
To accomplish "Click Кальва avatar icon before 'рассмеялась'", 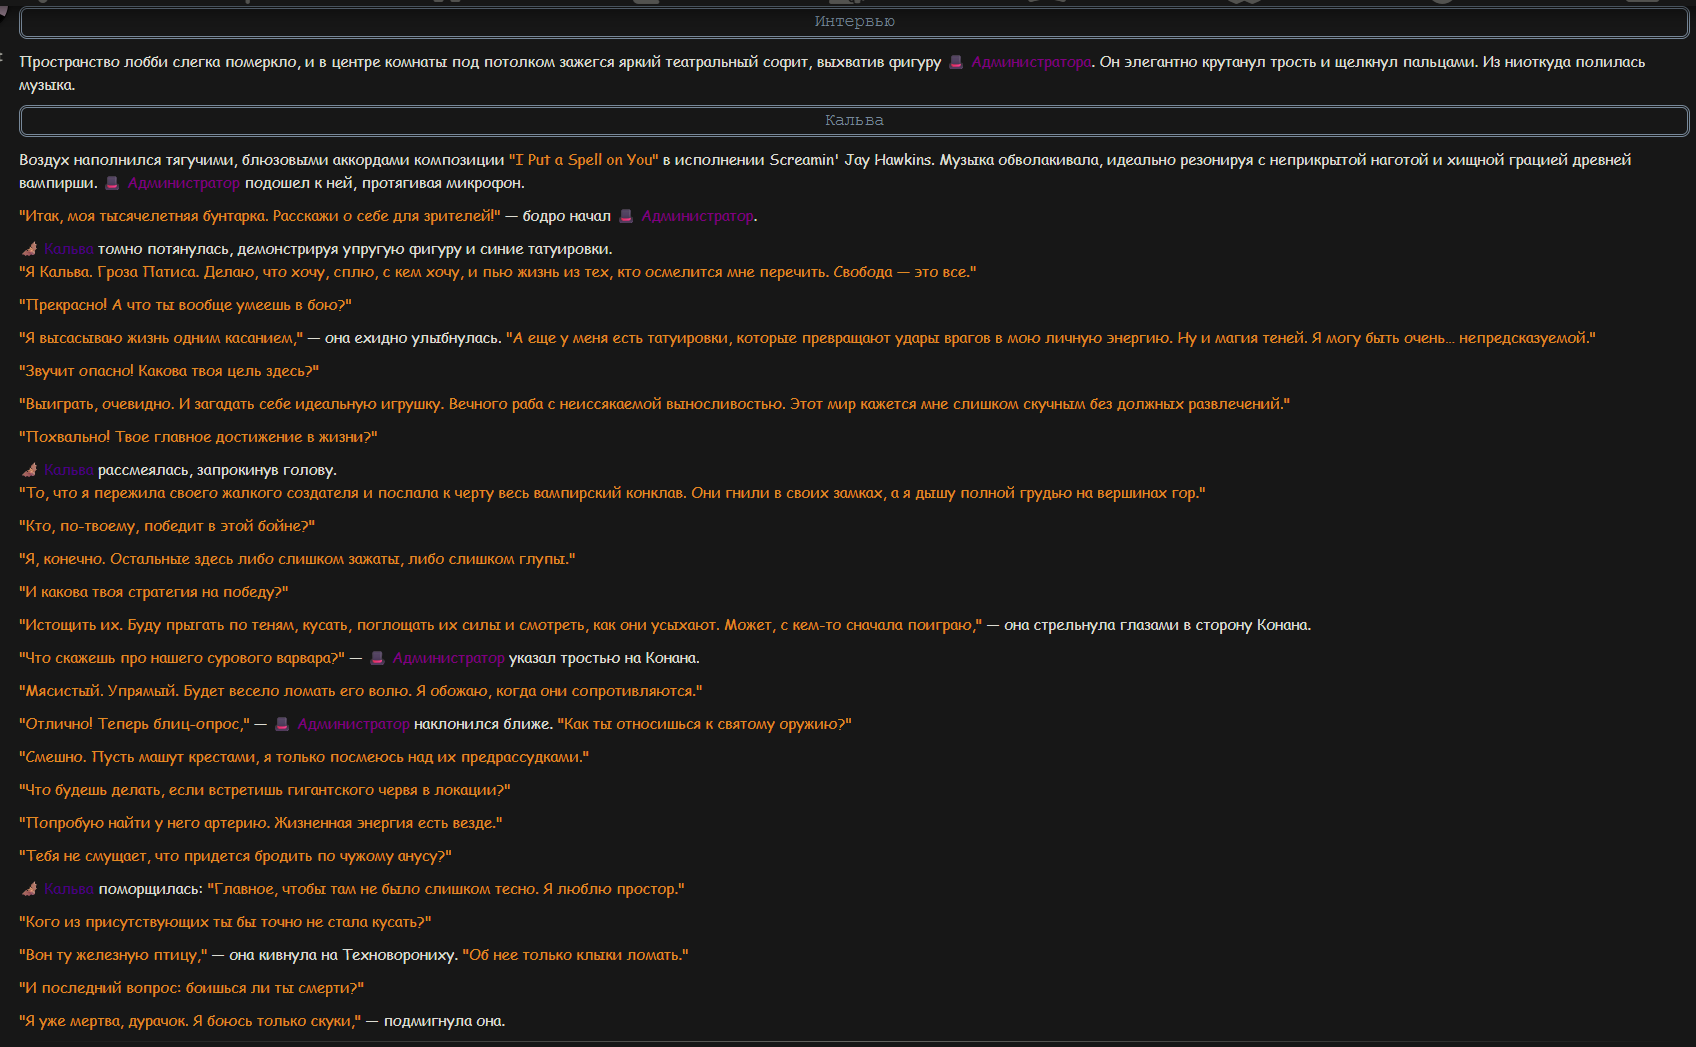I will [x=29, y=470].
